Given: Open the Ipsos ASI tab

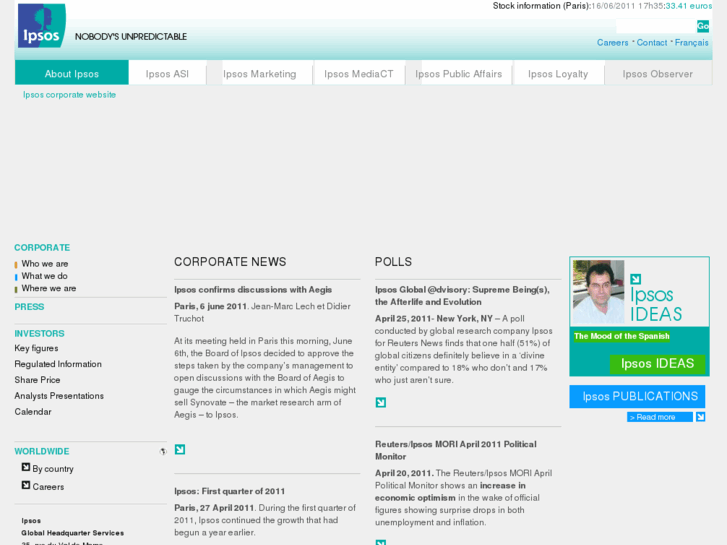Looking at the screenshot, I should (x=167, y=74).
